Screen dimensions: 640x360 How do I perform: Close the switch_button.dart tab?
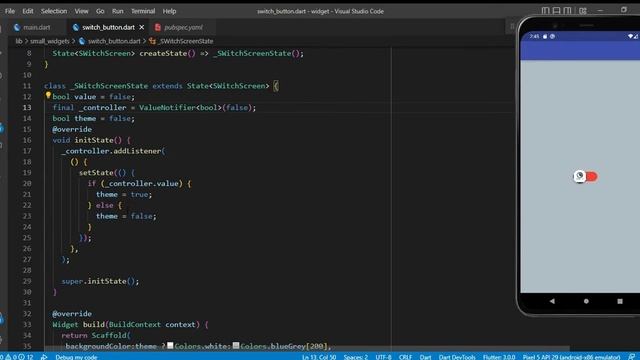[x=142, y=27]
